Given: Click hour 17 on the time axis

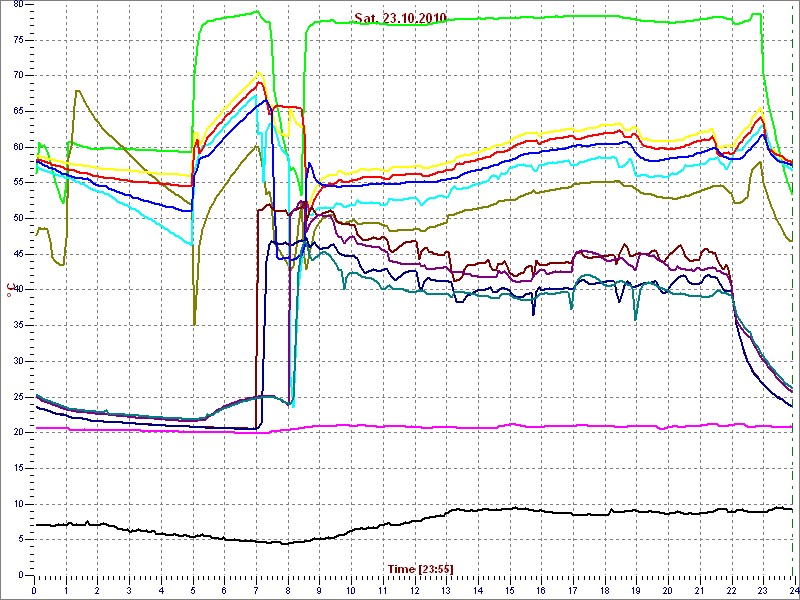Looking at the screenshot, I should 573,589.
